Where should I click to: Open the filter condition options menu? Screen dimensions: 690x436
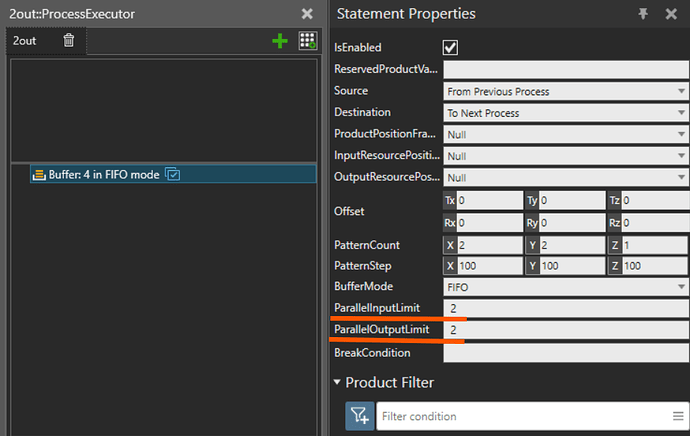(x=678, y=416)
